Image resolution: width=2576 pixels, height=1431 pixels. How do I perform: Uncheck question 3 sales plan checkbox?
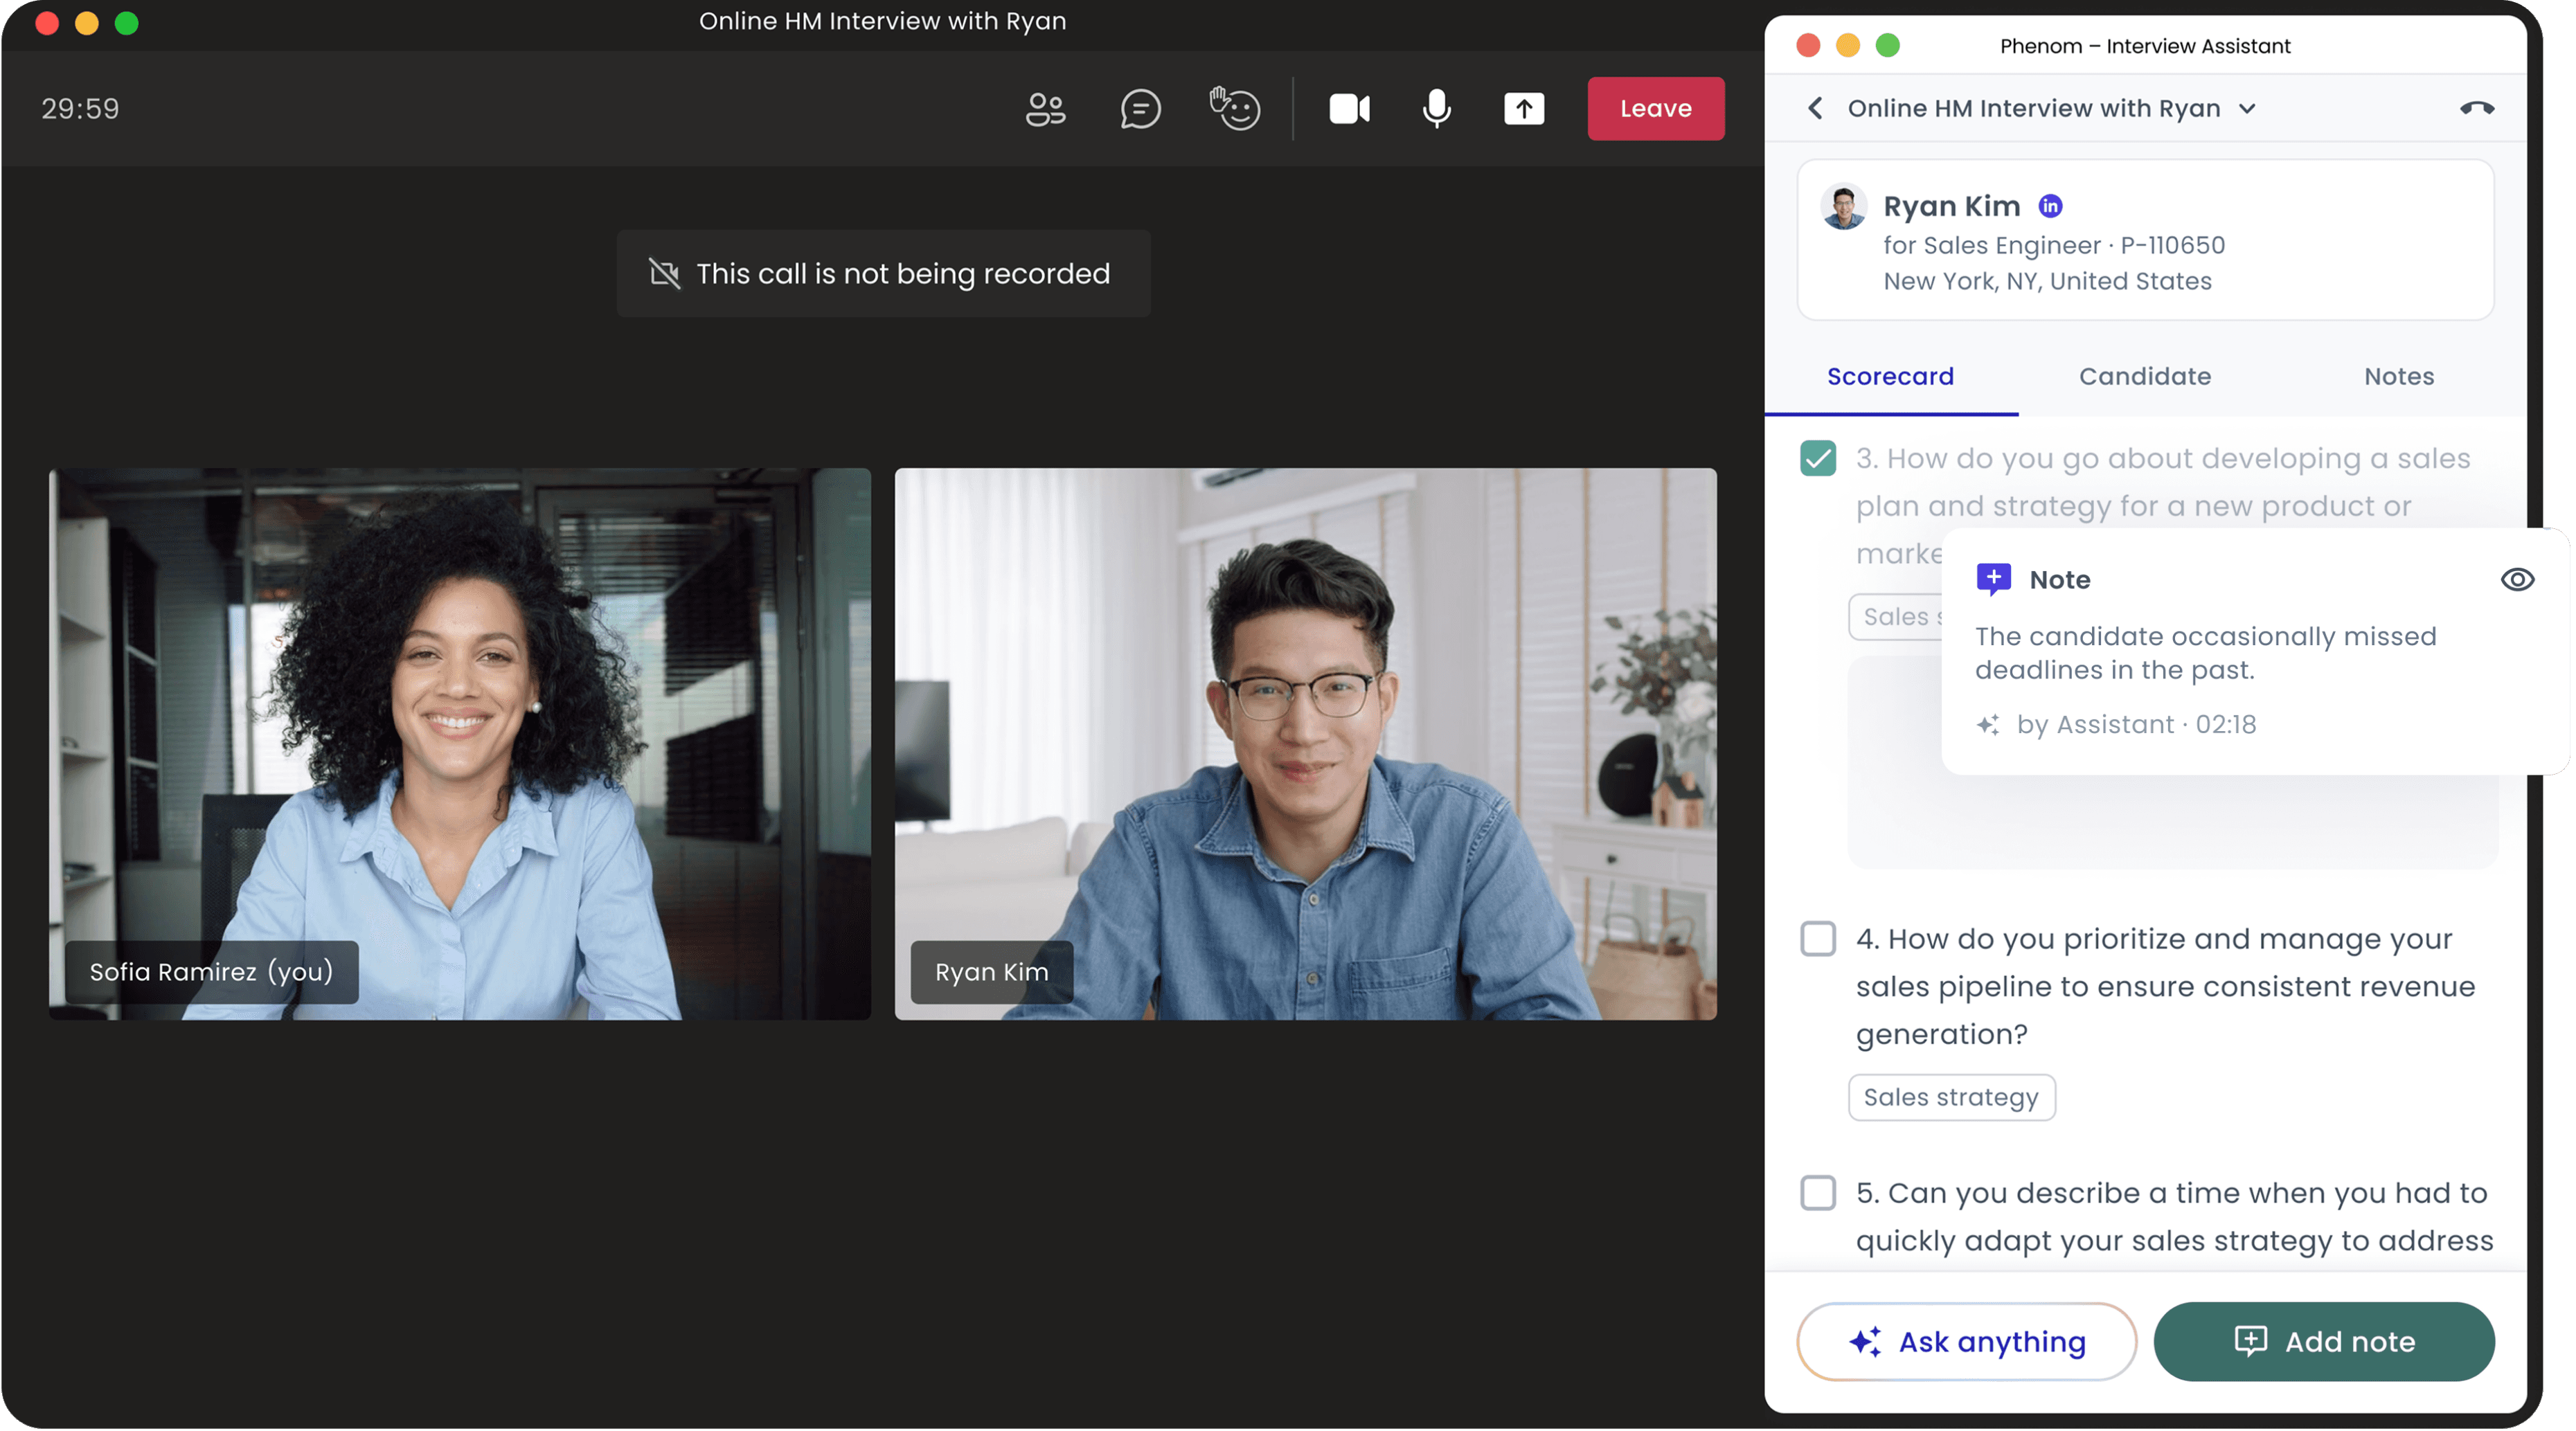tap(1818, 459)
